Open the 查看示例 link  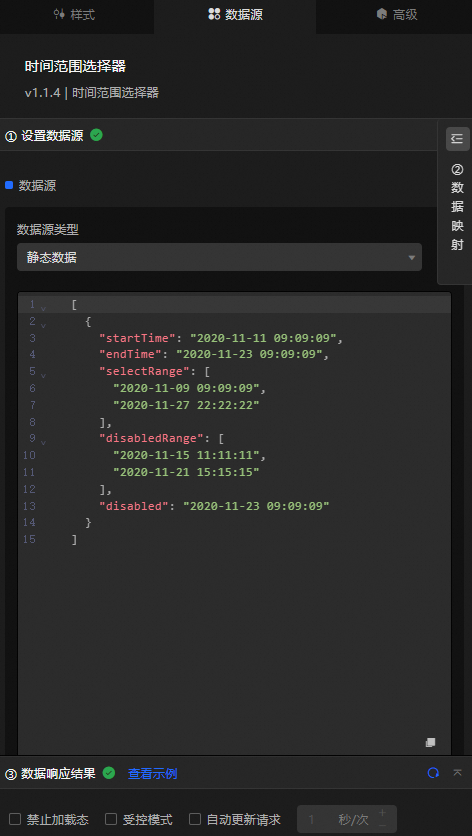(x=153, y=774)
